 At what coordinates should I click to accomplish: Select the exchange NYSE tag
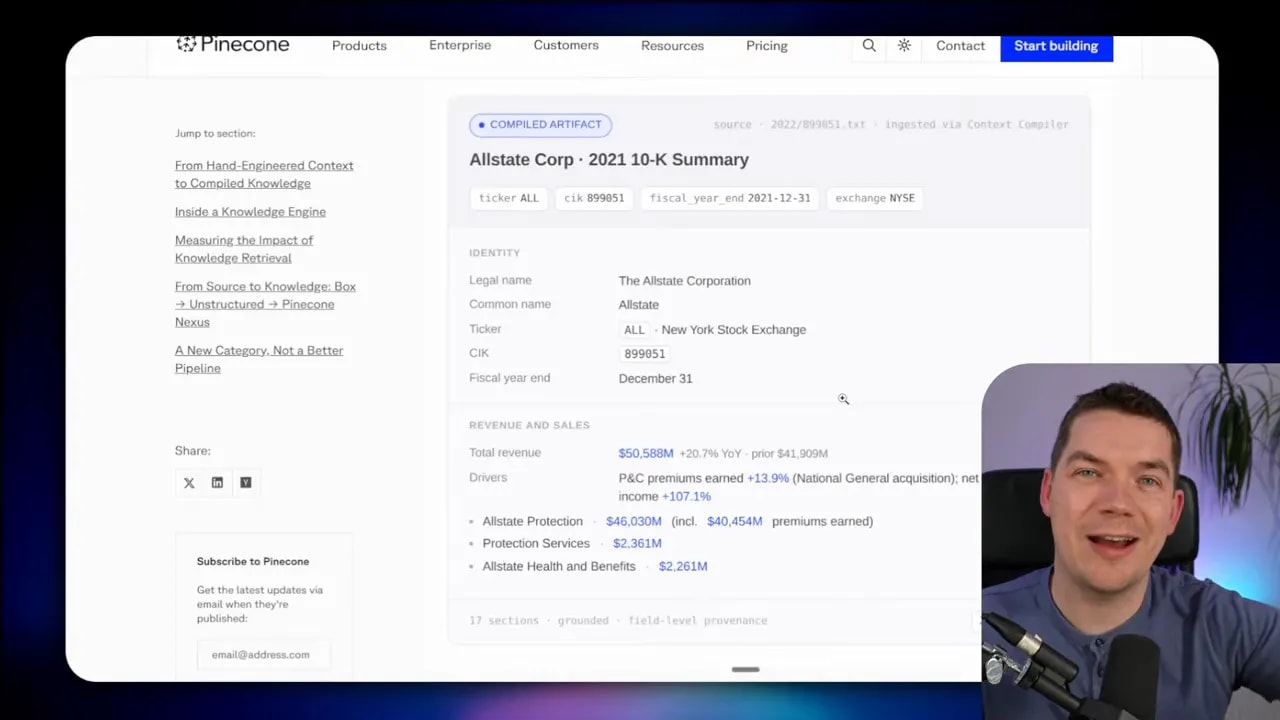coord(875,198)
